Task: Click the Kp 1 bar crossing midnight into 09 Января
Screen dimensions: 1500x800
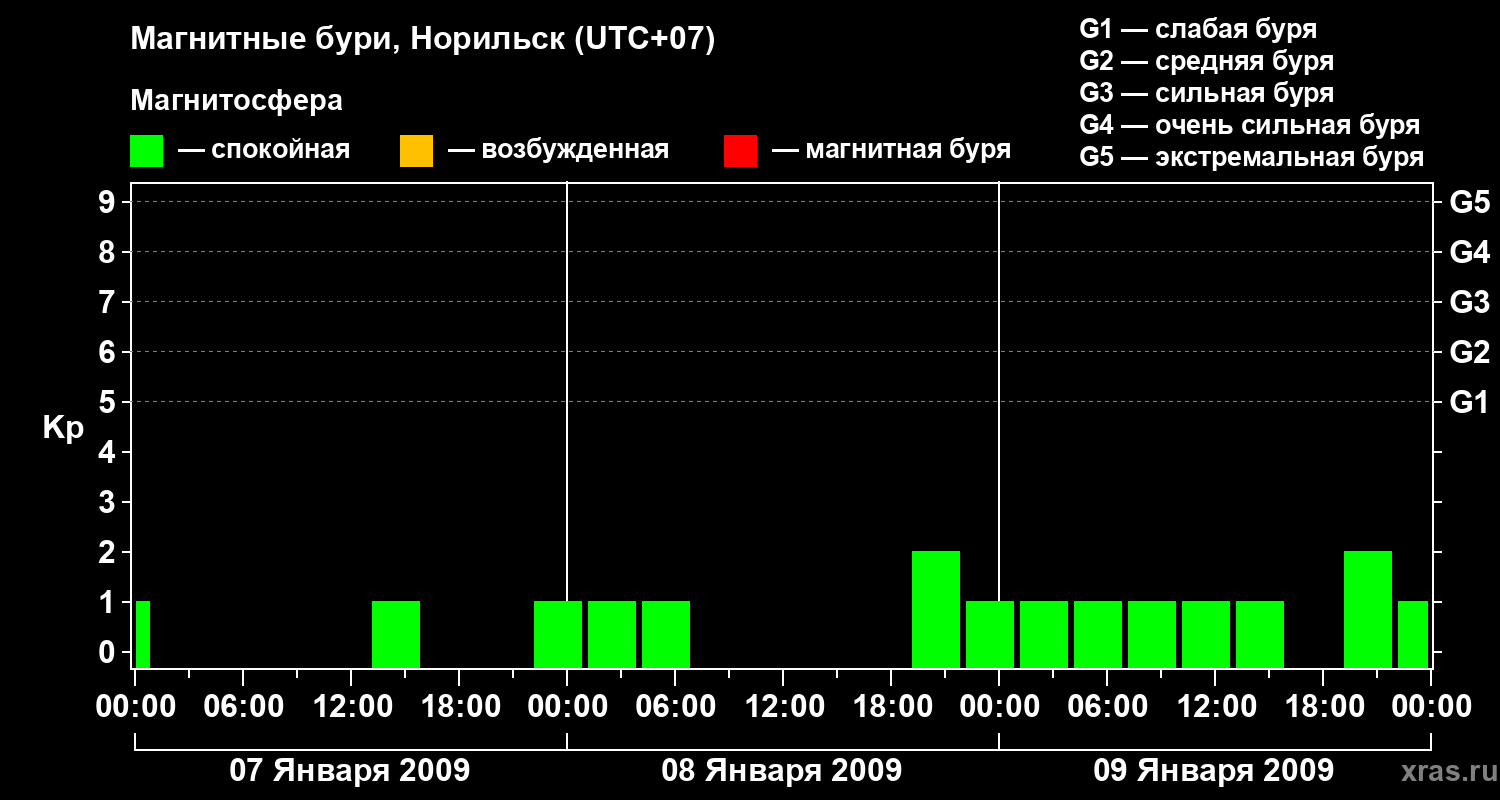Action: tap(990, 634)
